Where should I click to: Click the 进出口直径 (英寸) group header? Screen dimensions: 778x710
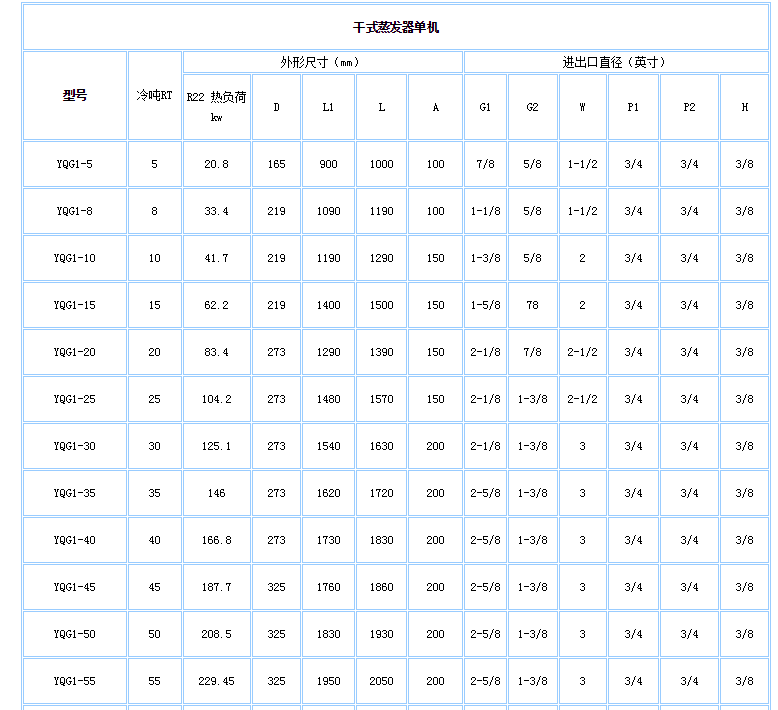tap(613, 62)
